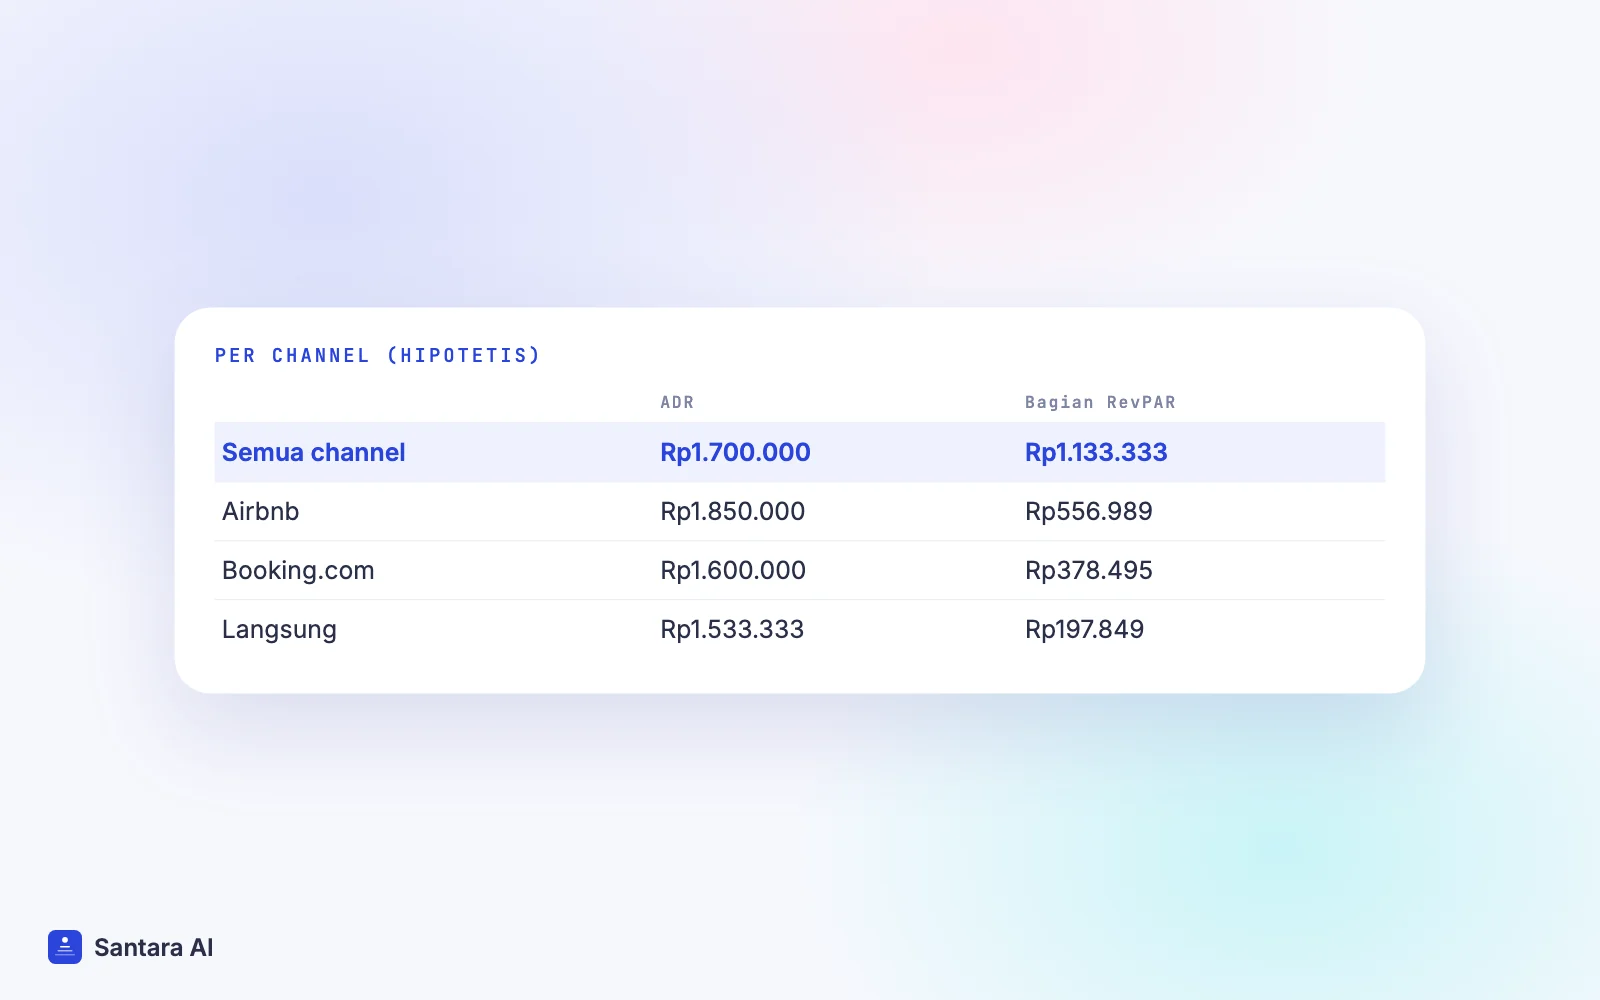Click the ADR column header
This screenshot has width=1600, height=1000.
click(x=677, y=402)
